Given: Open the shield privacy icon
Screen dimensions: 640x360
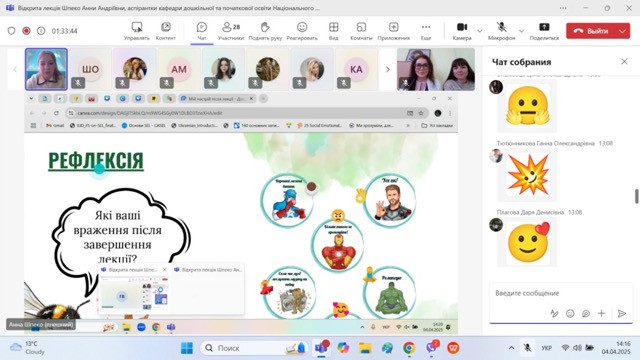Looking at the screenshot, I should point(11,31).
